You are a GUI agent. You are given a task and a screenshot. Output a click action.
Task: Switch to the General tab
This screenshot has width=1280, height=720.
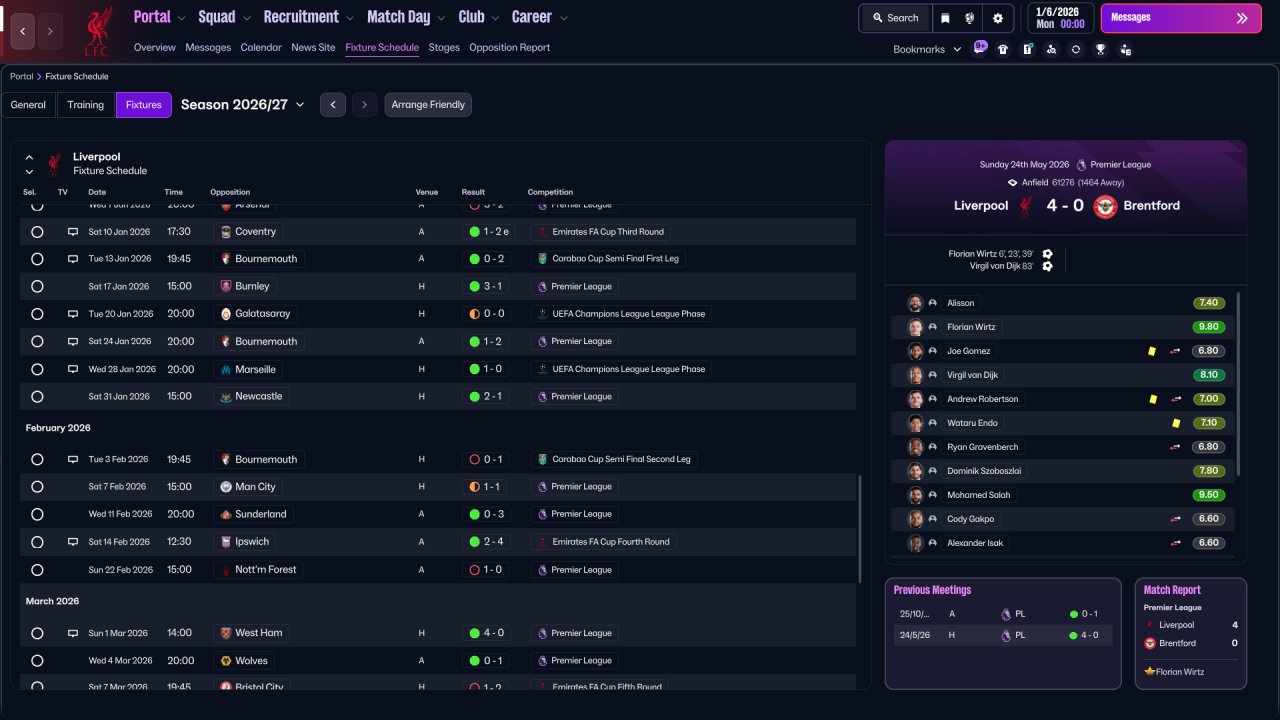(28, 105)
